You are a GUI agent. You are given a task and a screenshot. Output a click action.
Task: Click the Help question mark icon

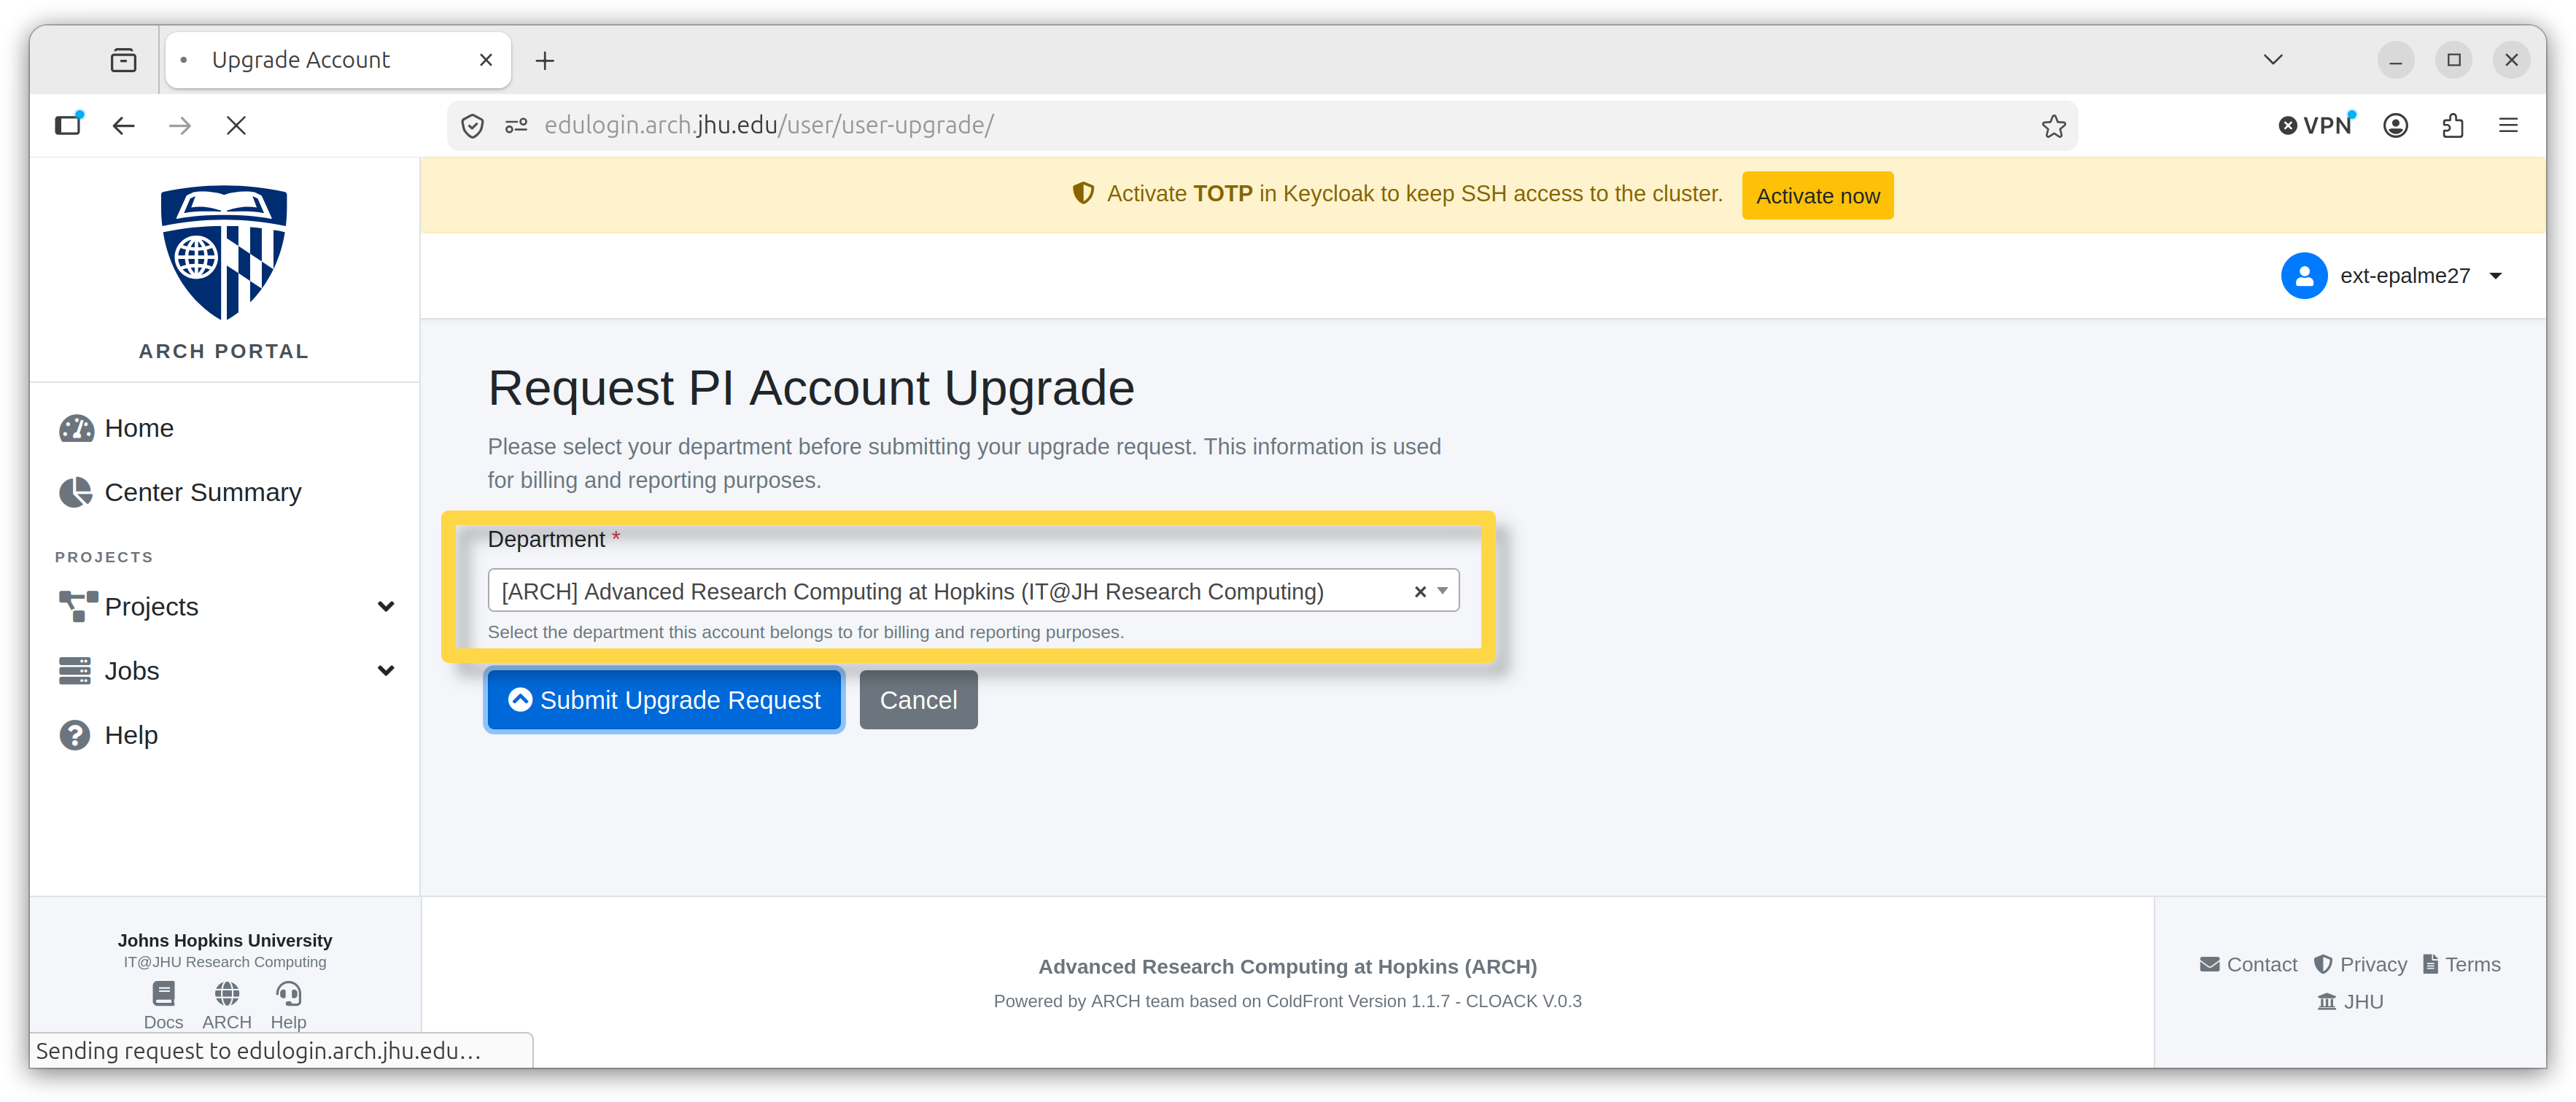pyautogui.click(x=75, y=735)
